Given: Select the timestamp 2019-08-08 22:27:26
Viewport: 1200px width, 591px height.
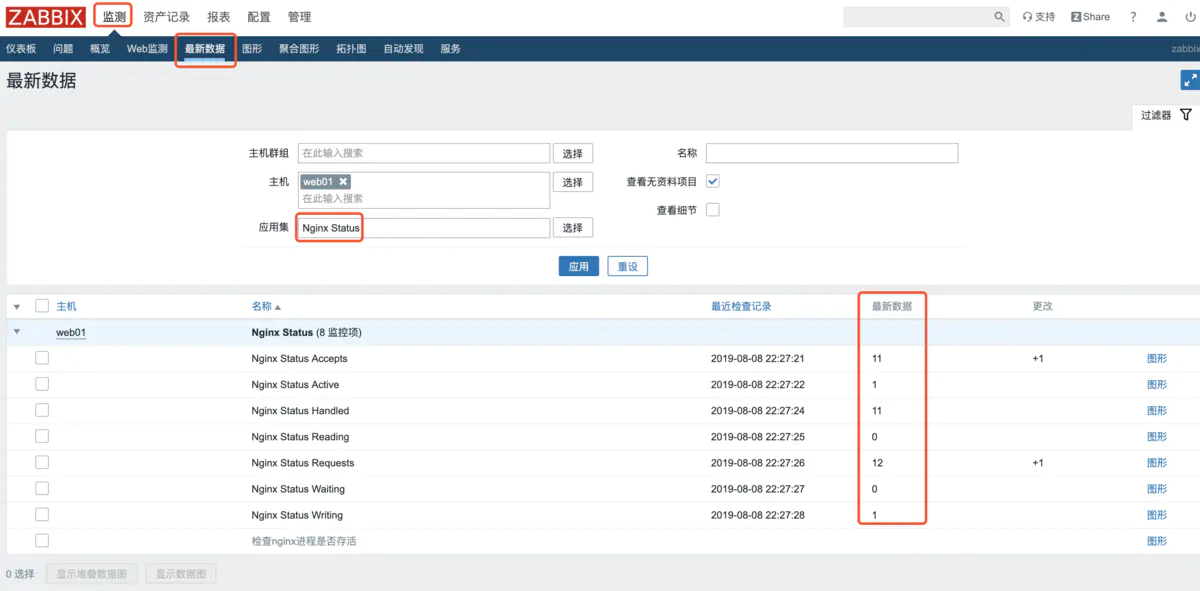Looking at the screenshot, I should [x=758, y=463].
